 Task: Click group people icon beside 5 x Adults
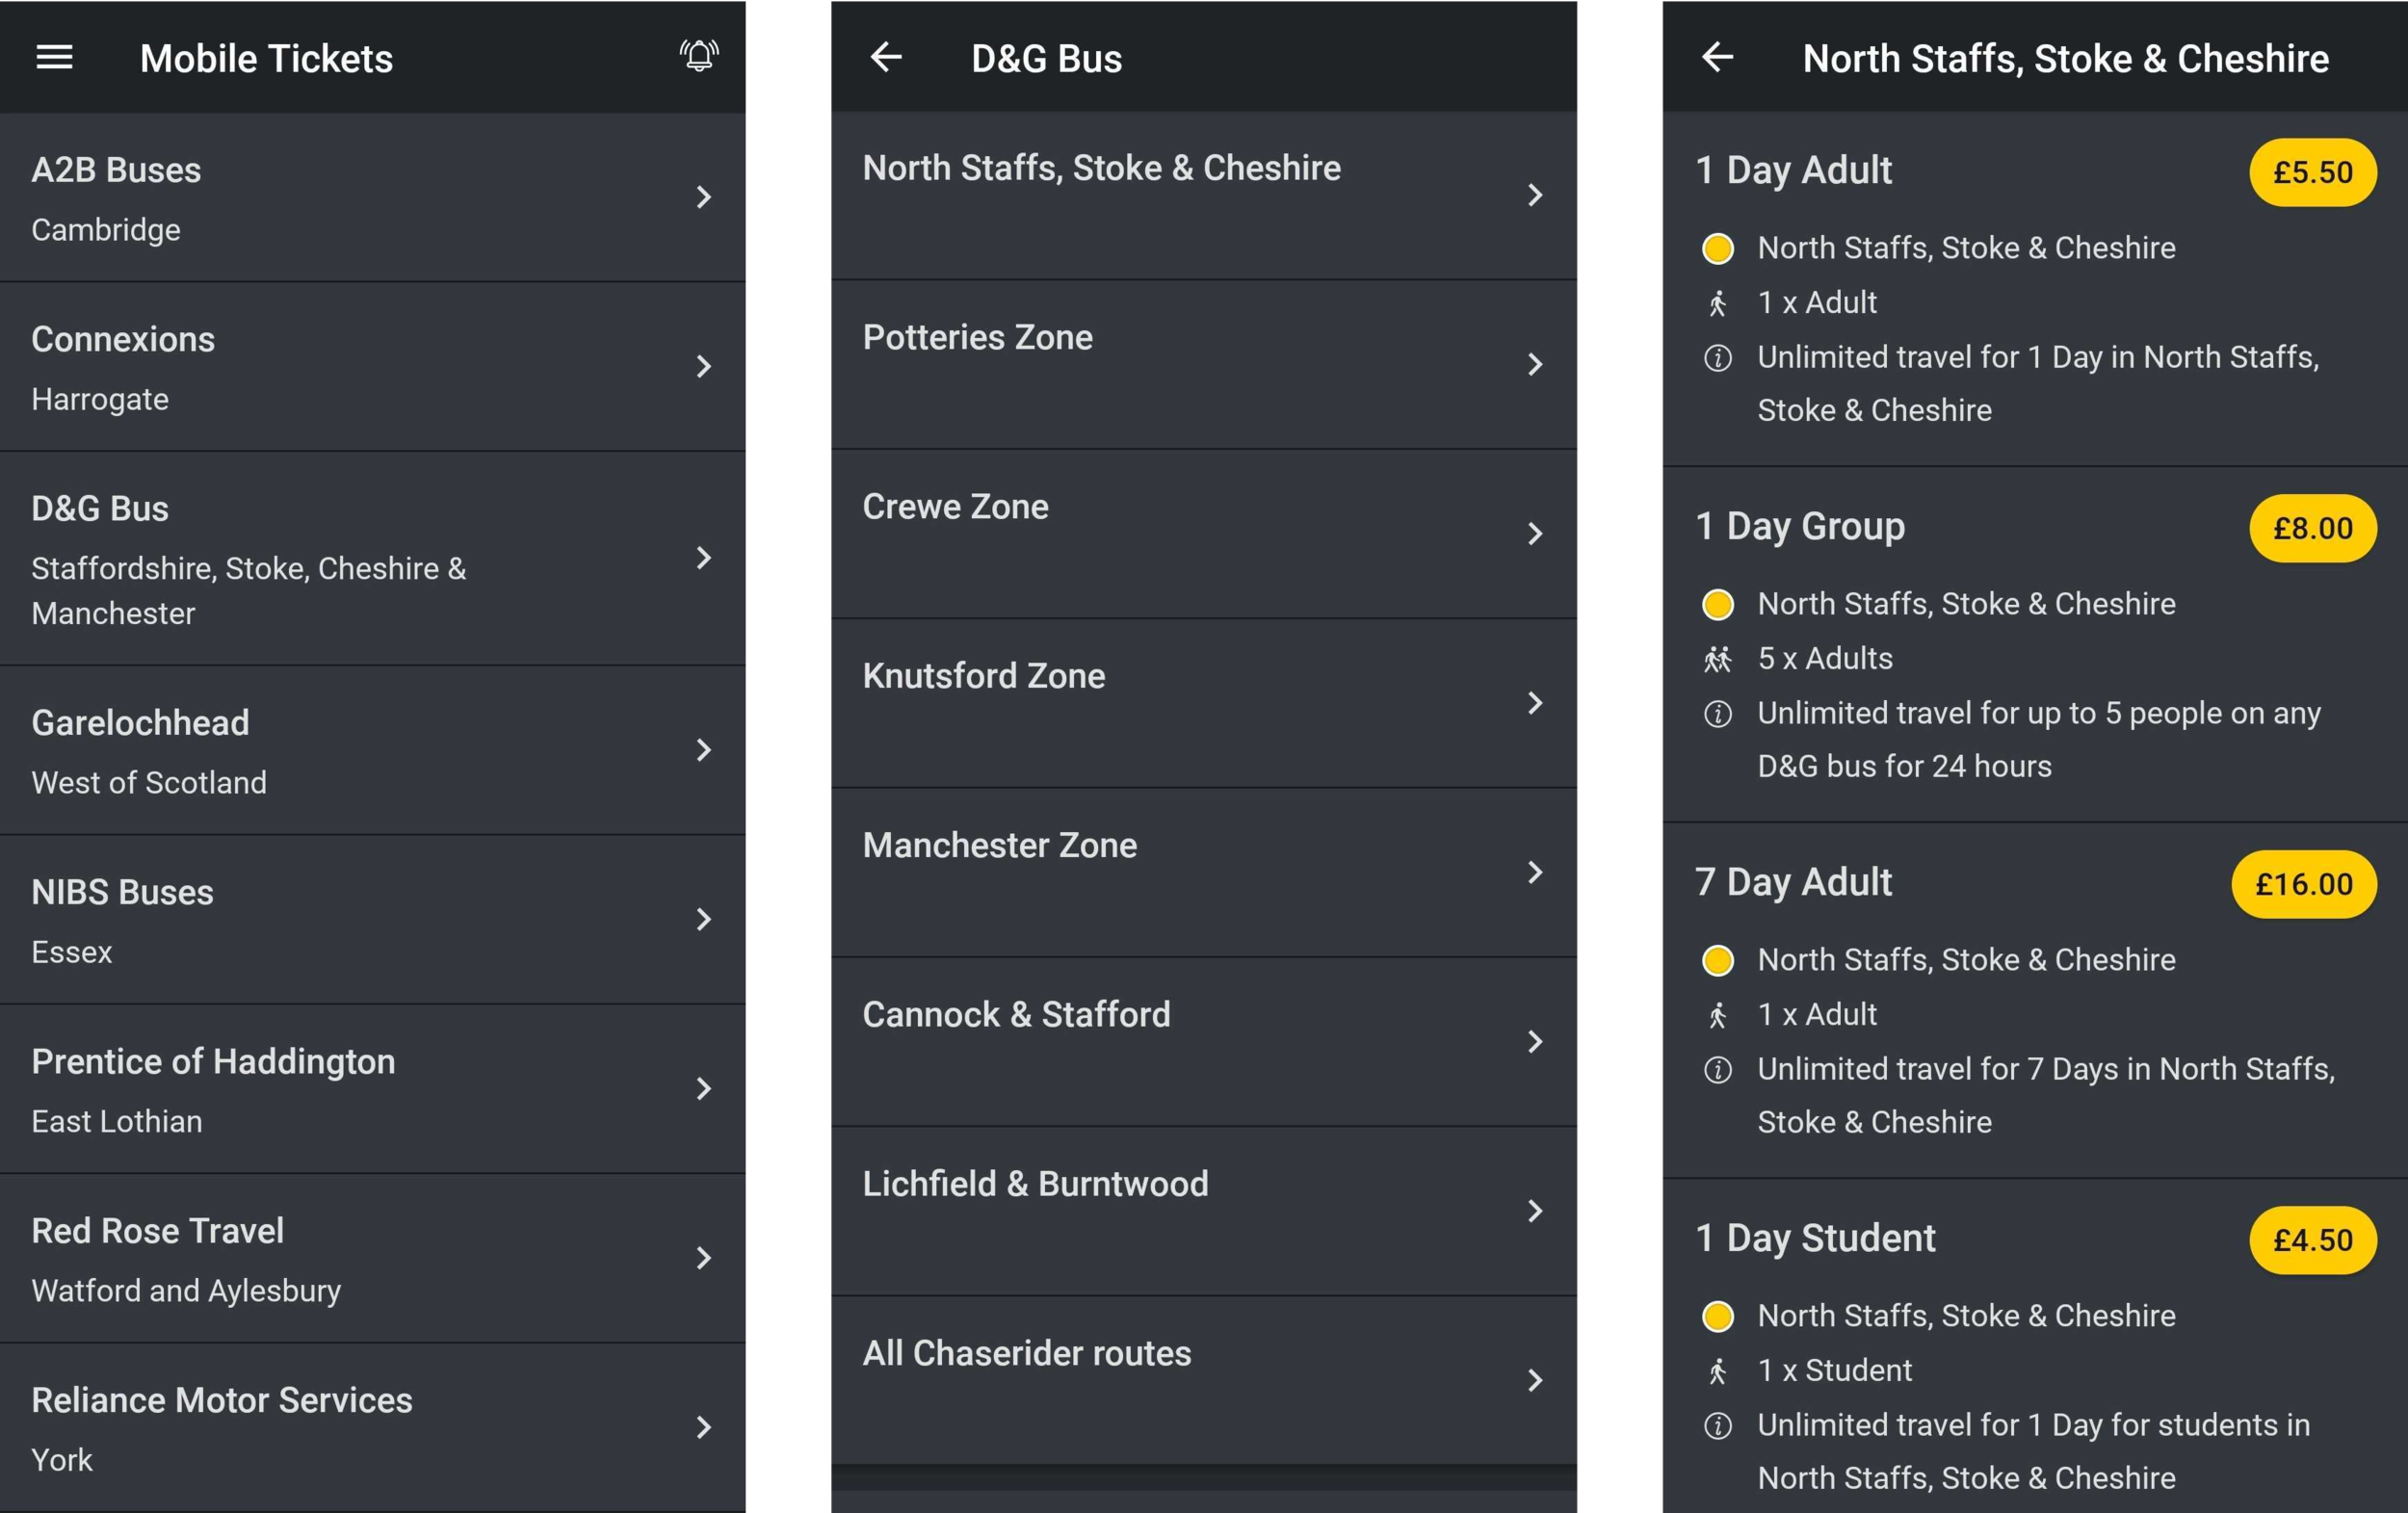coord(1717,659)
